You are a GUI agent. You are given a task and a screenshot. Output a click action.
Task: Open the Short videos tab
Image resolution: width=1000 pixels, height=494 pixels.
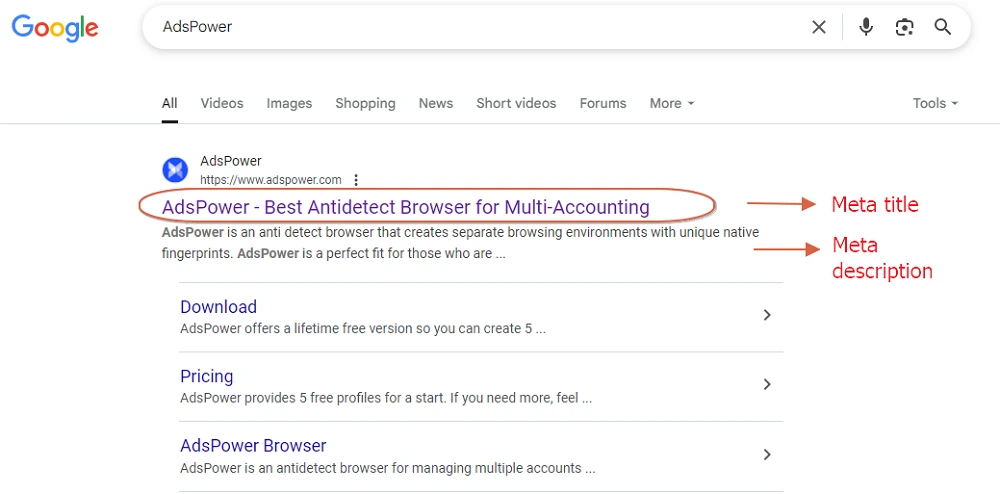click(516, 103)
